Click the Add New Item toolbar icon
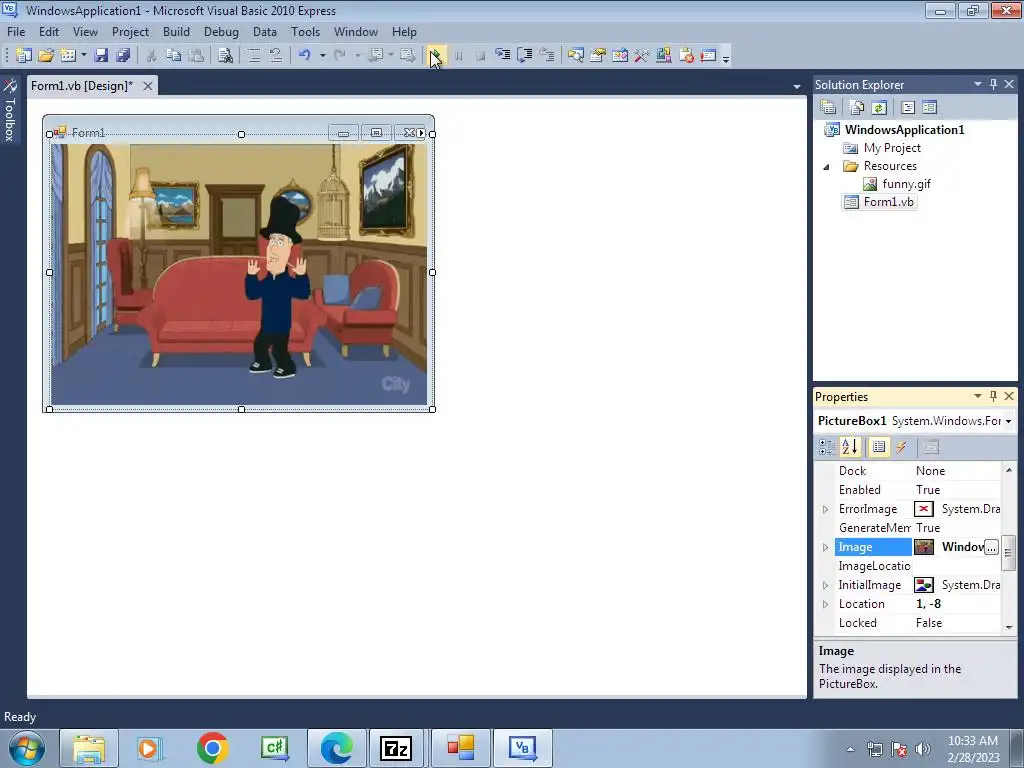The image size is (1024, 768). tap(68, 56)
